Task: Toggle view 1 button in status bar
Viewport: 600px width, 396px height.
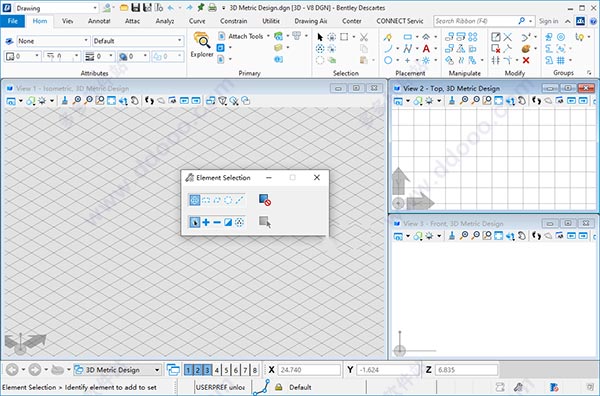Action: [x=188, y=370]
